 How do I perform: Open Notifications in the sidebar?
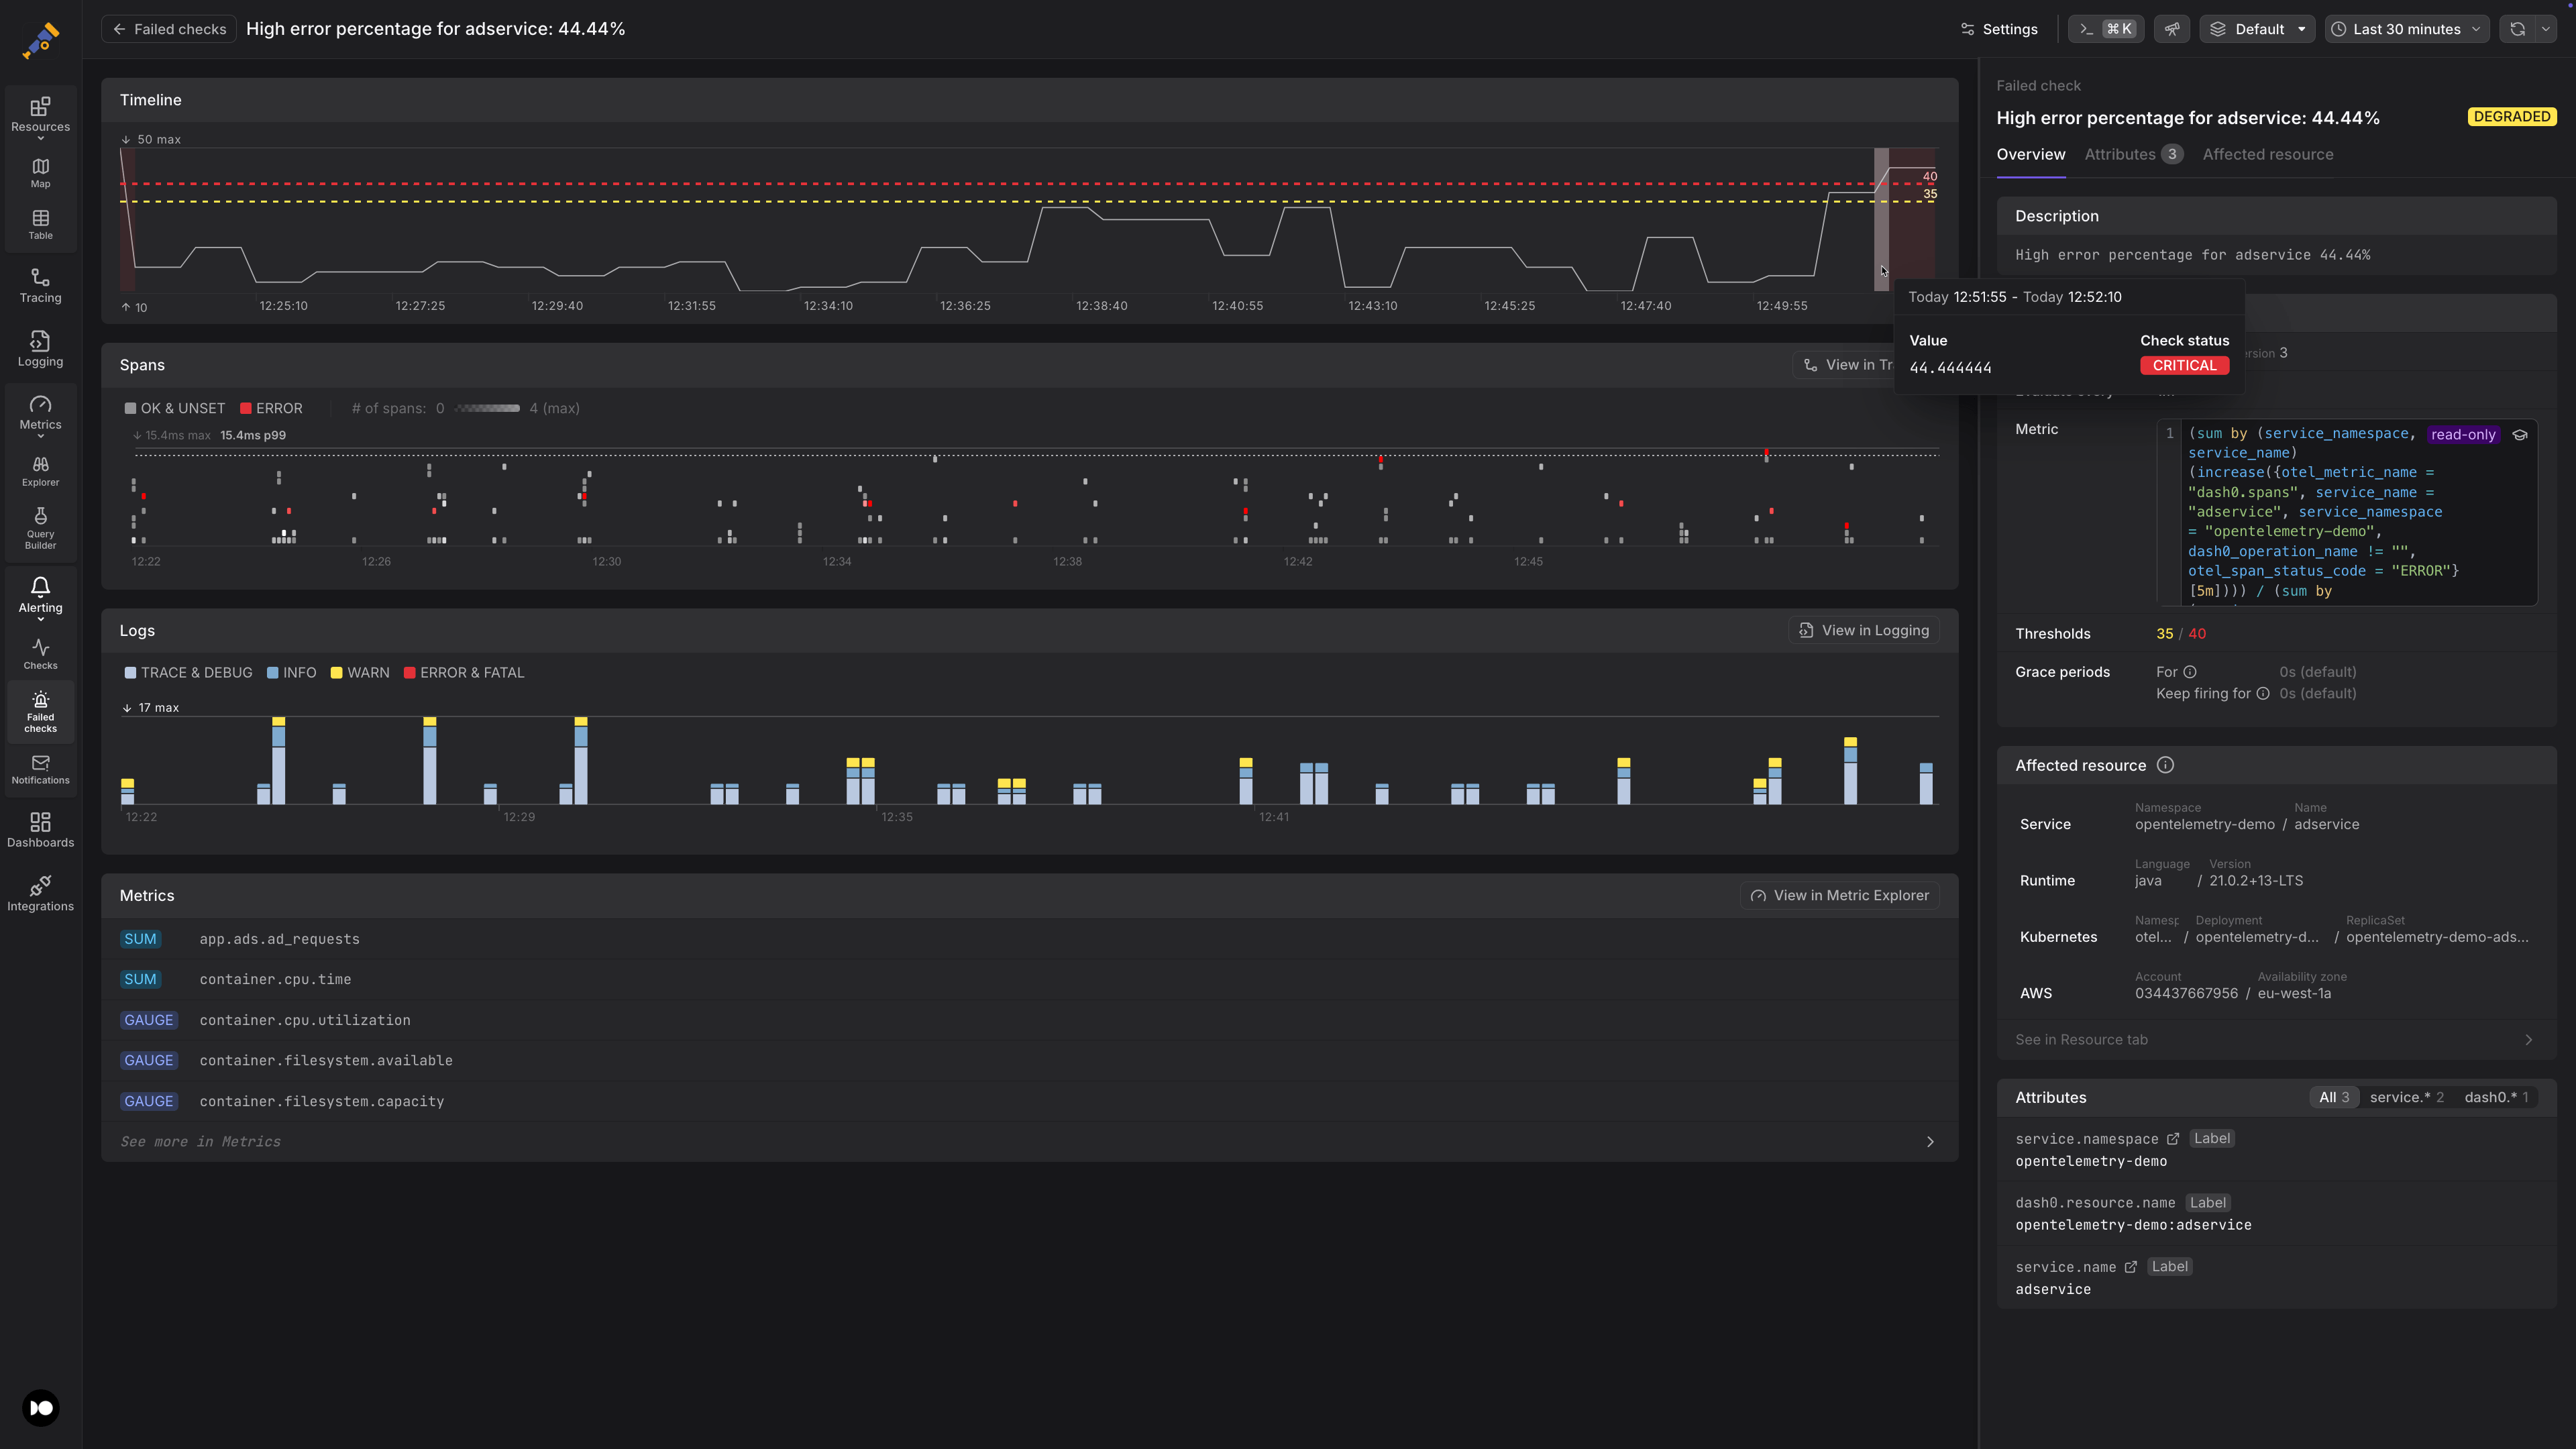(x=40, y=769)
